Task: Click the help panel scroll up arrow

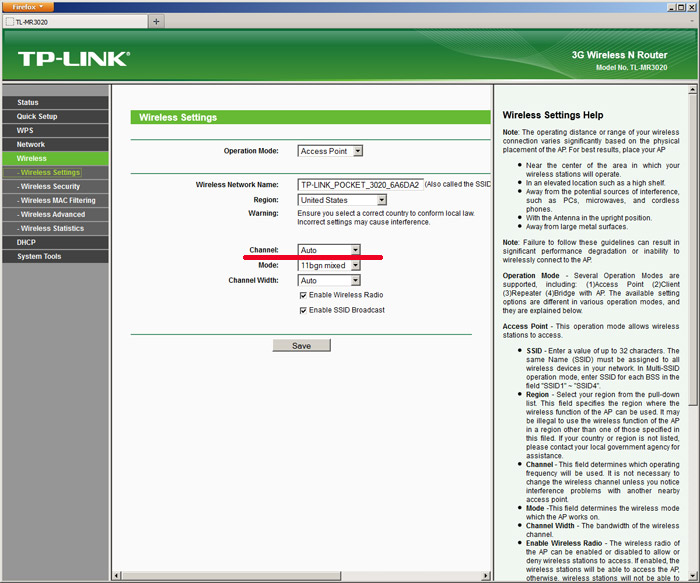Action: click(x=692, y=90)
